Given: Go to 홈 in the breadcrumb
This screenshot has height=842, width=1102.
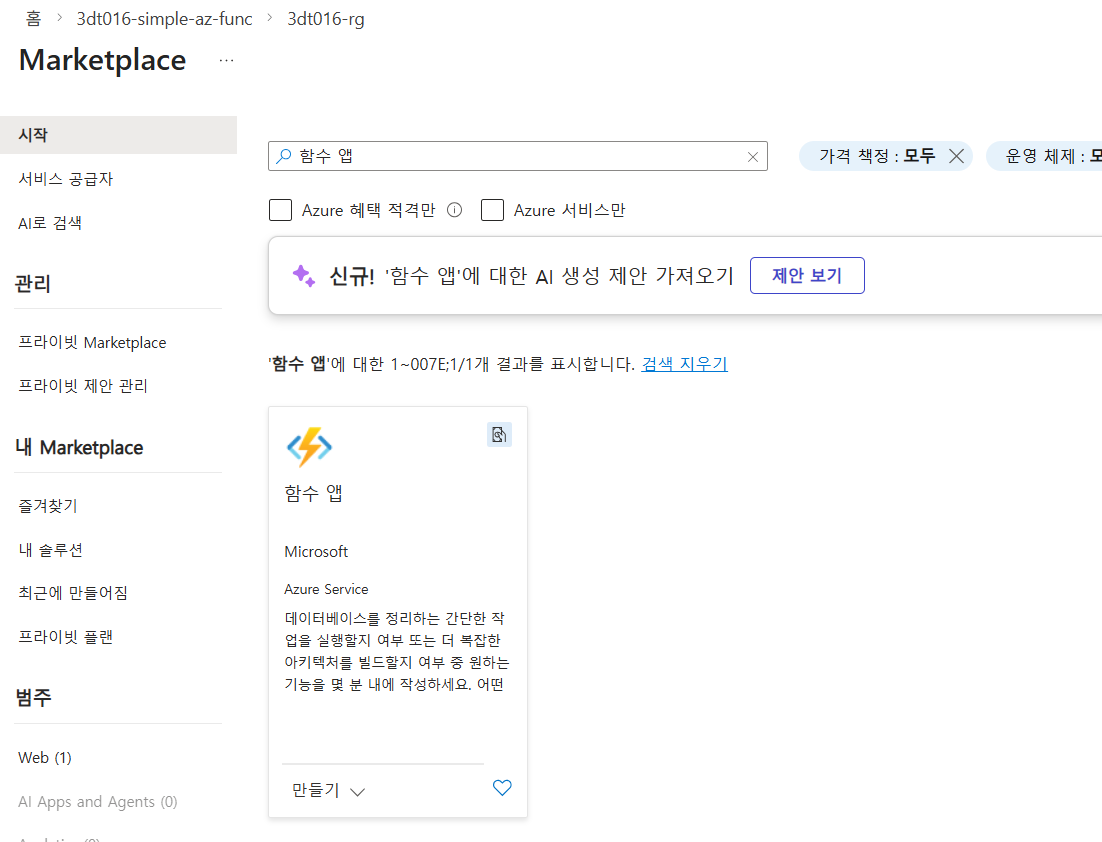Looking at the screenshot, I should tap(33, 19).
